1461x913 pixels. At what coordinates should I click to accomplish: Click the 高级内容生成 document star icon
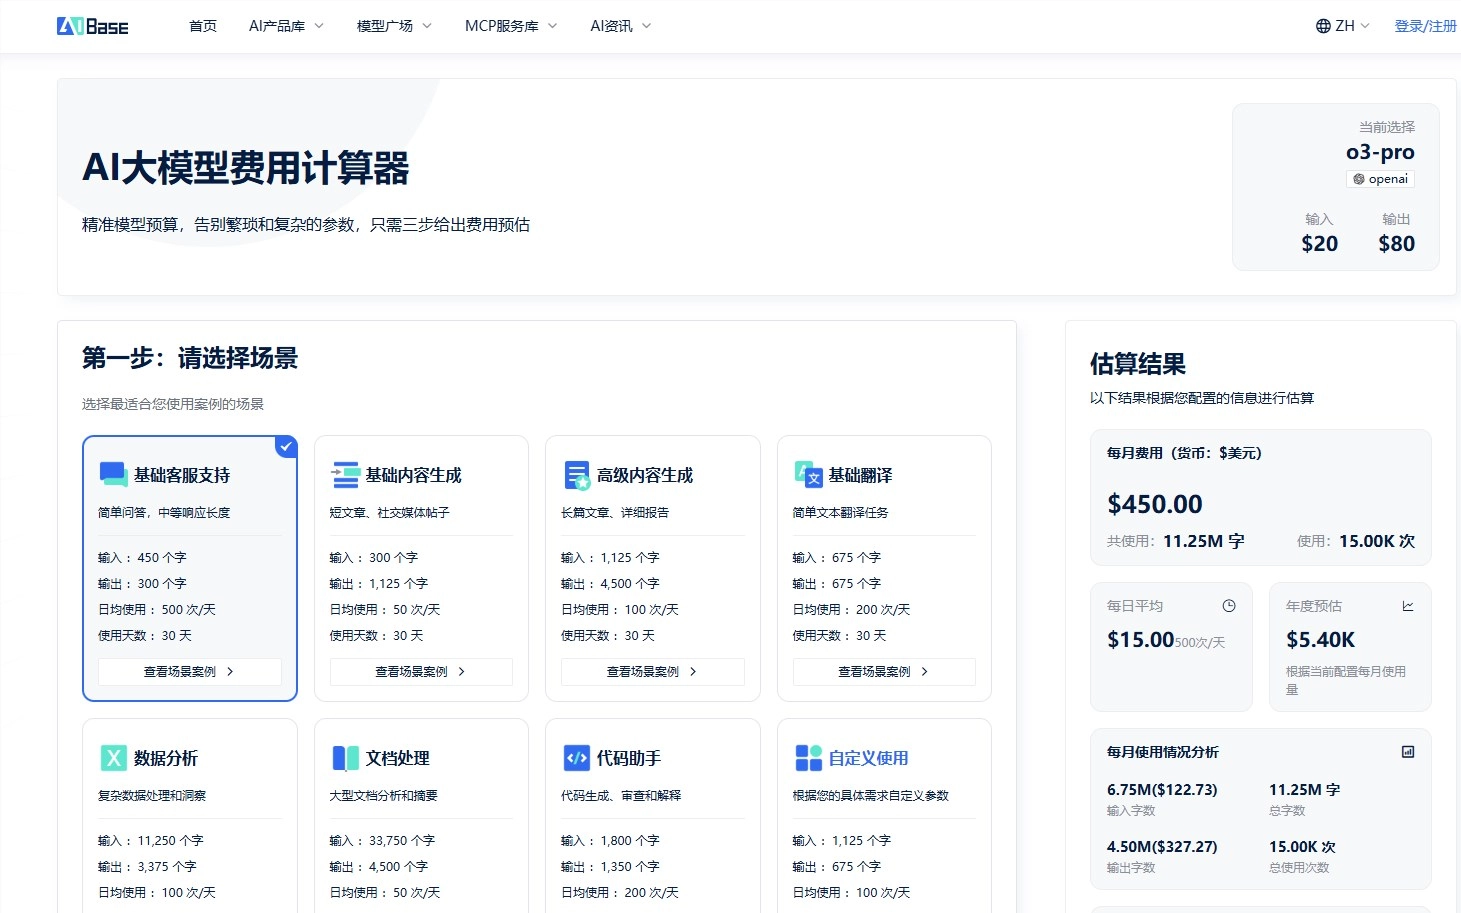coord(577,475)
